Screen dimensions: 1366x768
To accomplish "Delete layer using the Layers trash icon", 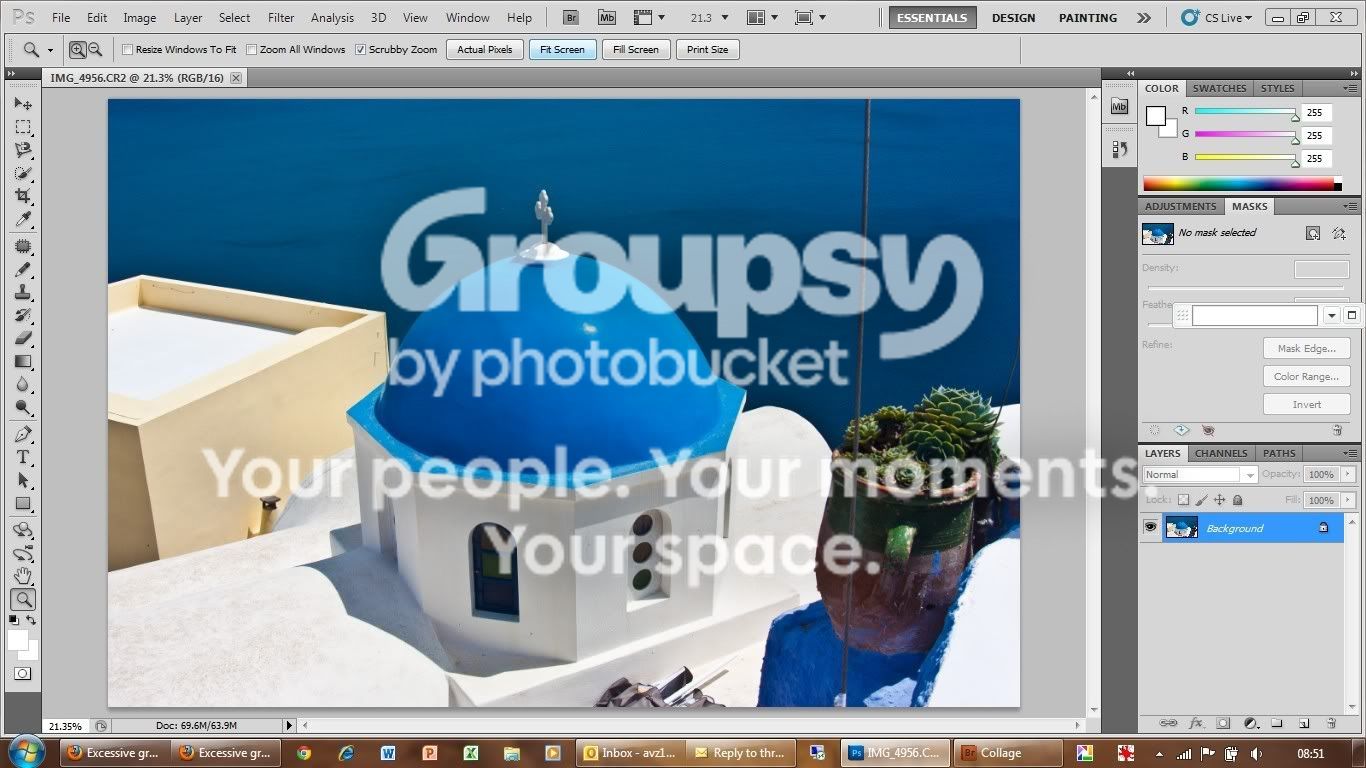I will click(x=1331, y=723).
